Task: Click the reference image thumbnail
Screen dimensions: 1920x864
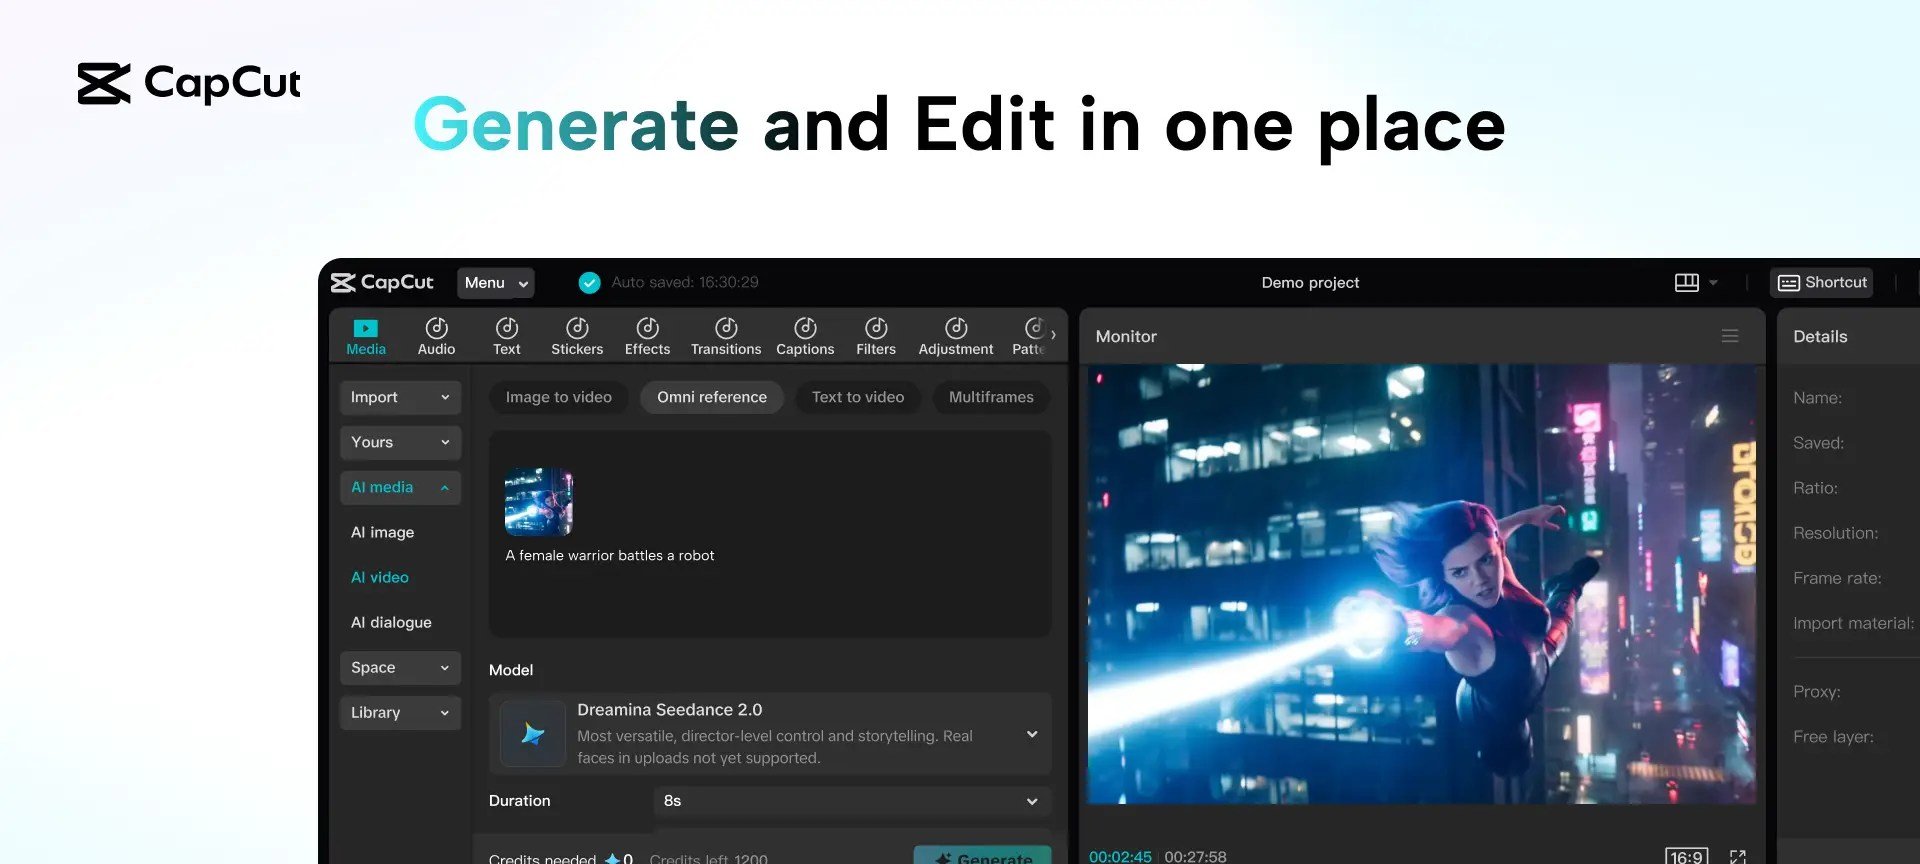Action: pos(539,502)
